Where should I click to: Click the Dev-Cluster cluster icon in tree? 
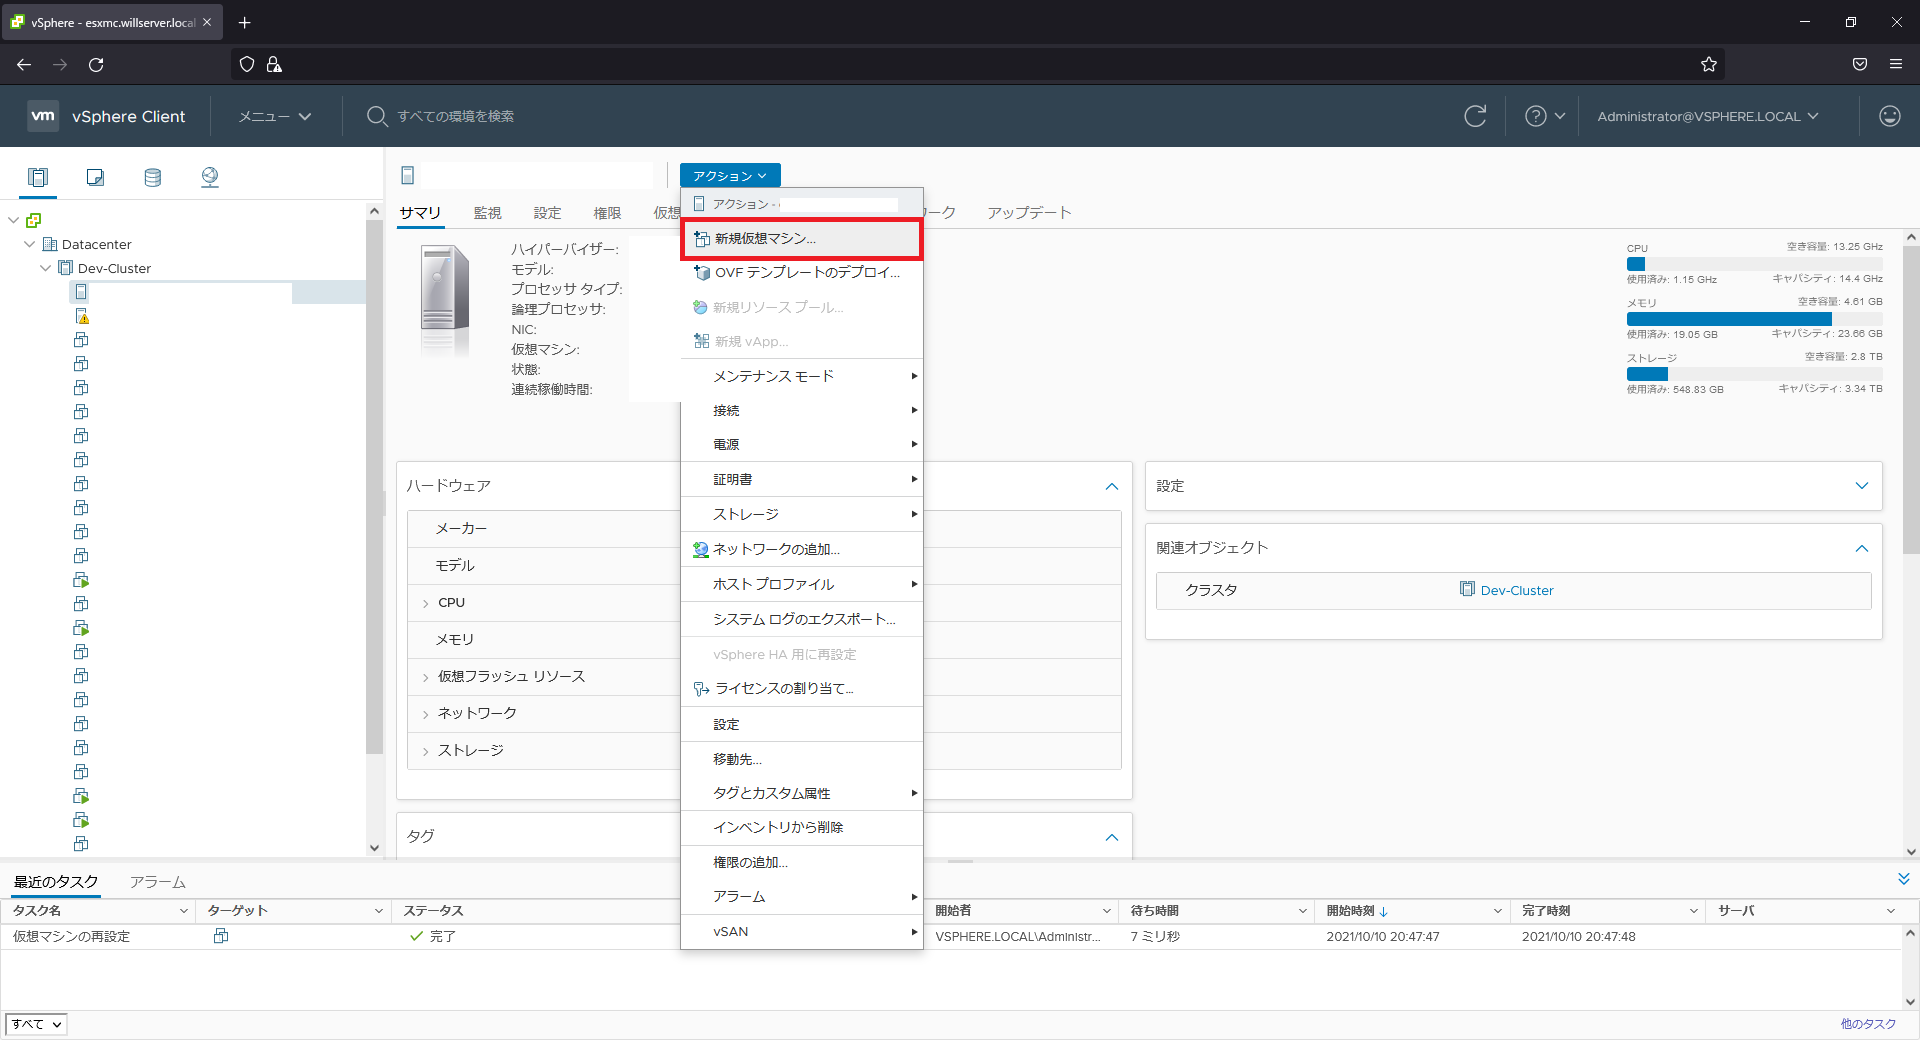click(66, 268)
